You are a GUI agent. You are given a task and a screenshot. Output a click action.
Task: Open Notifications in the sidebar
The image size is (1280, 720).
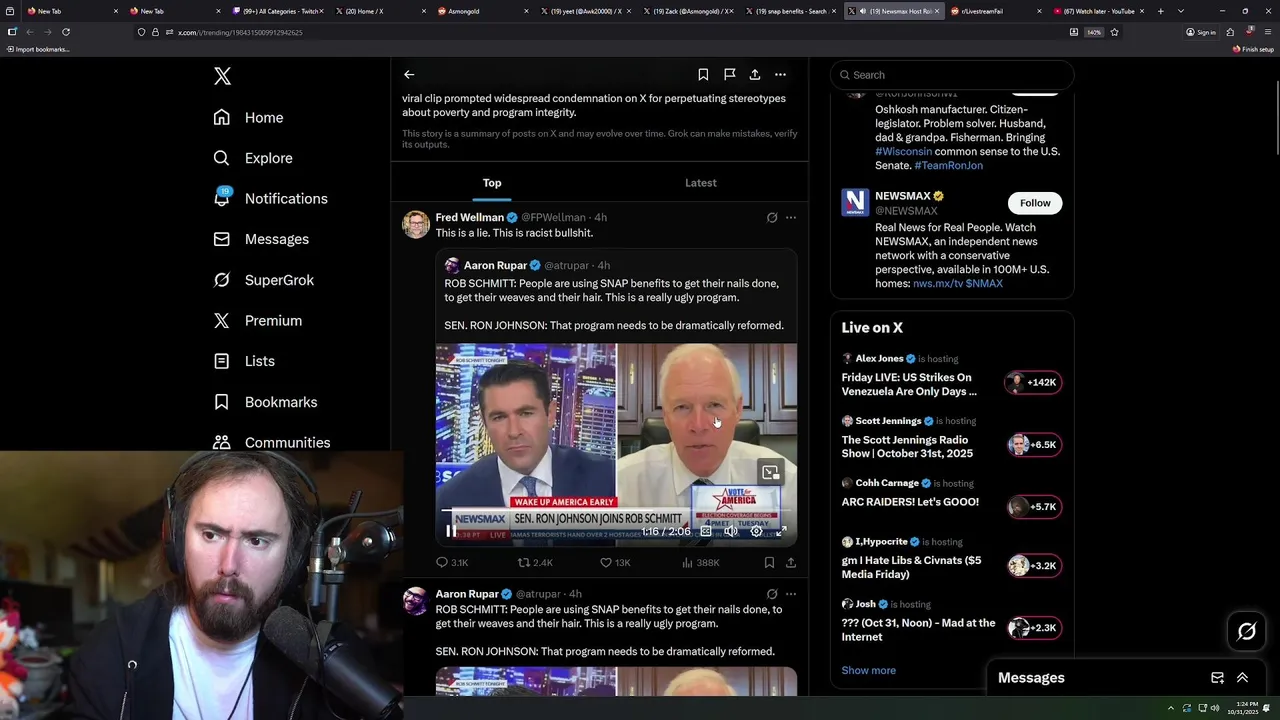pos(270,198)
